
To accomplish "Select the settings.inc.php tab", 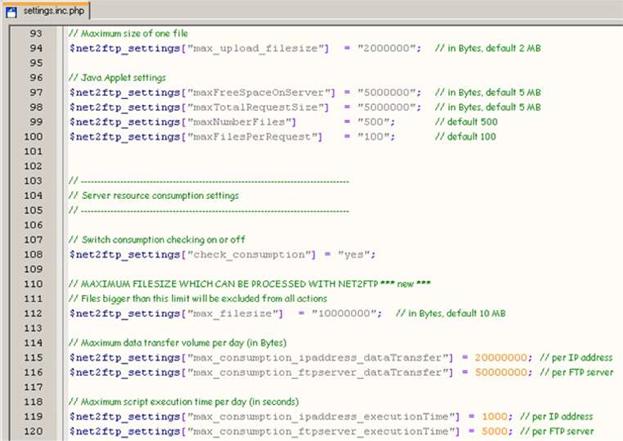I will coord(47,11).
